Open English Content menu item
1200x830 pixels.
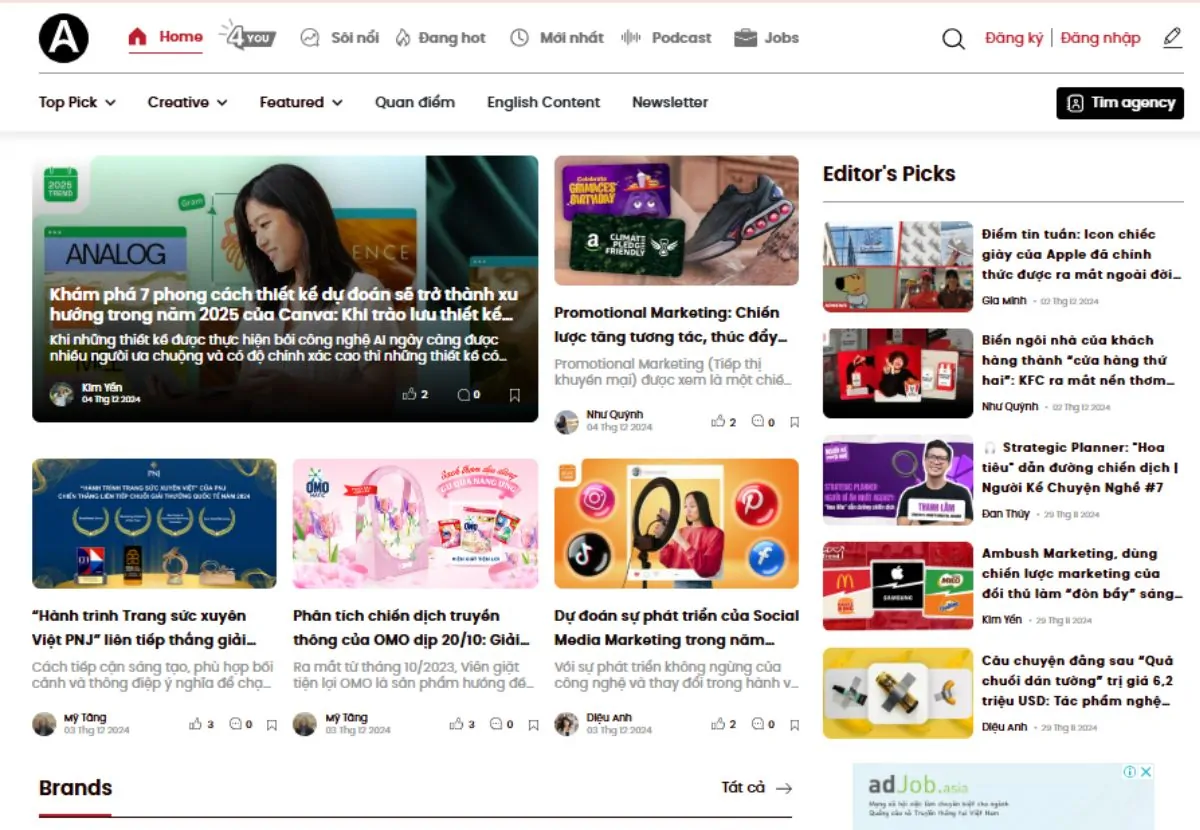543,102
